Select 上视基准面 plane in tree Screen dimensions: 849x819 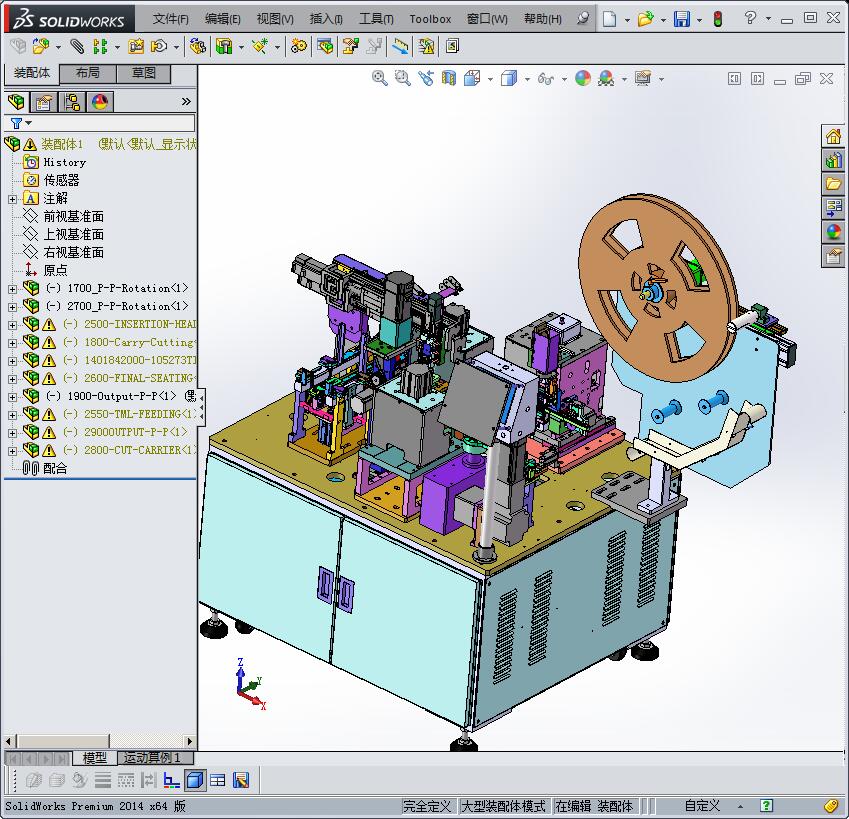click(x=73, y=234)
